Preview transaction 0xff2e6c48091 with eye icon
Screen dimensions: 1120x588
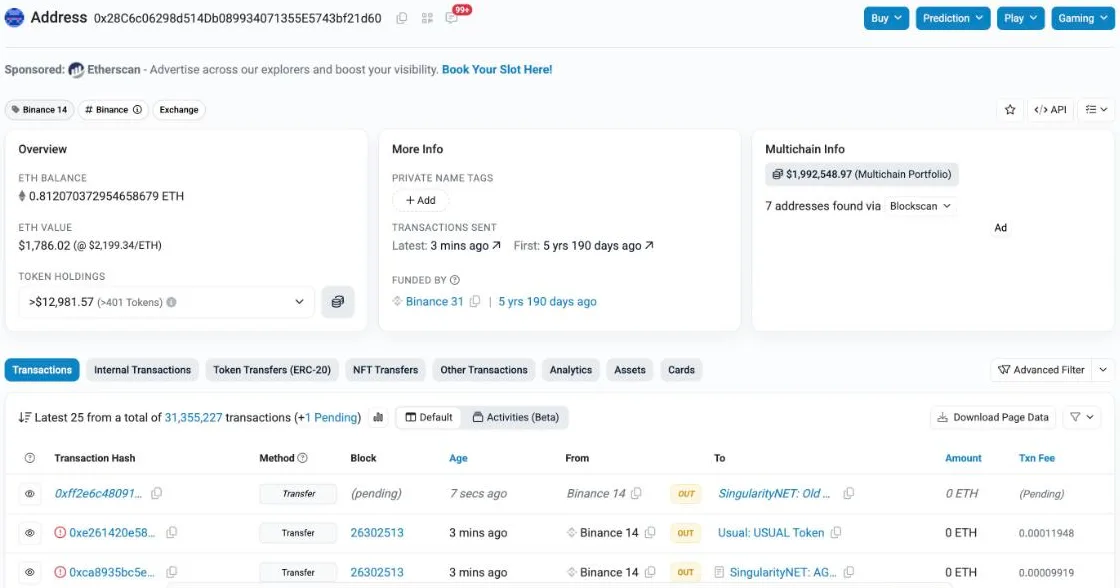[29, 494]
